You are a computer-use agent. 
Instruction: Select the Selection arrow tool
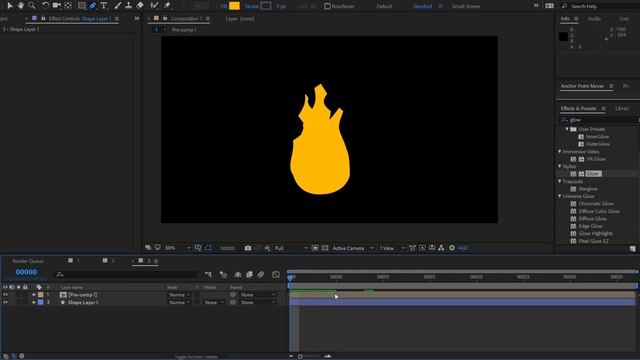coord(10,5)
